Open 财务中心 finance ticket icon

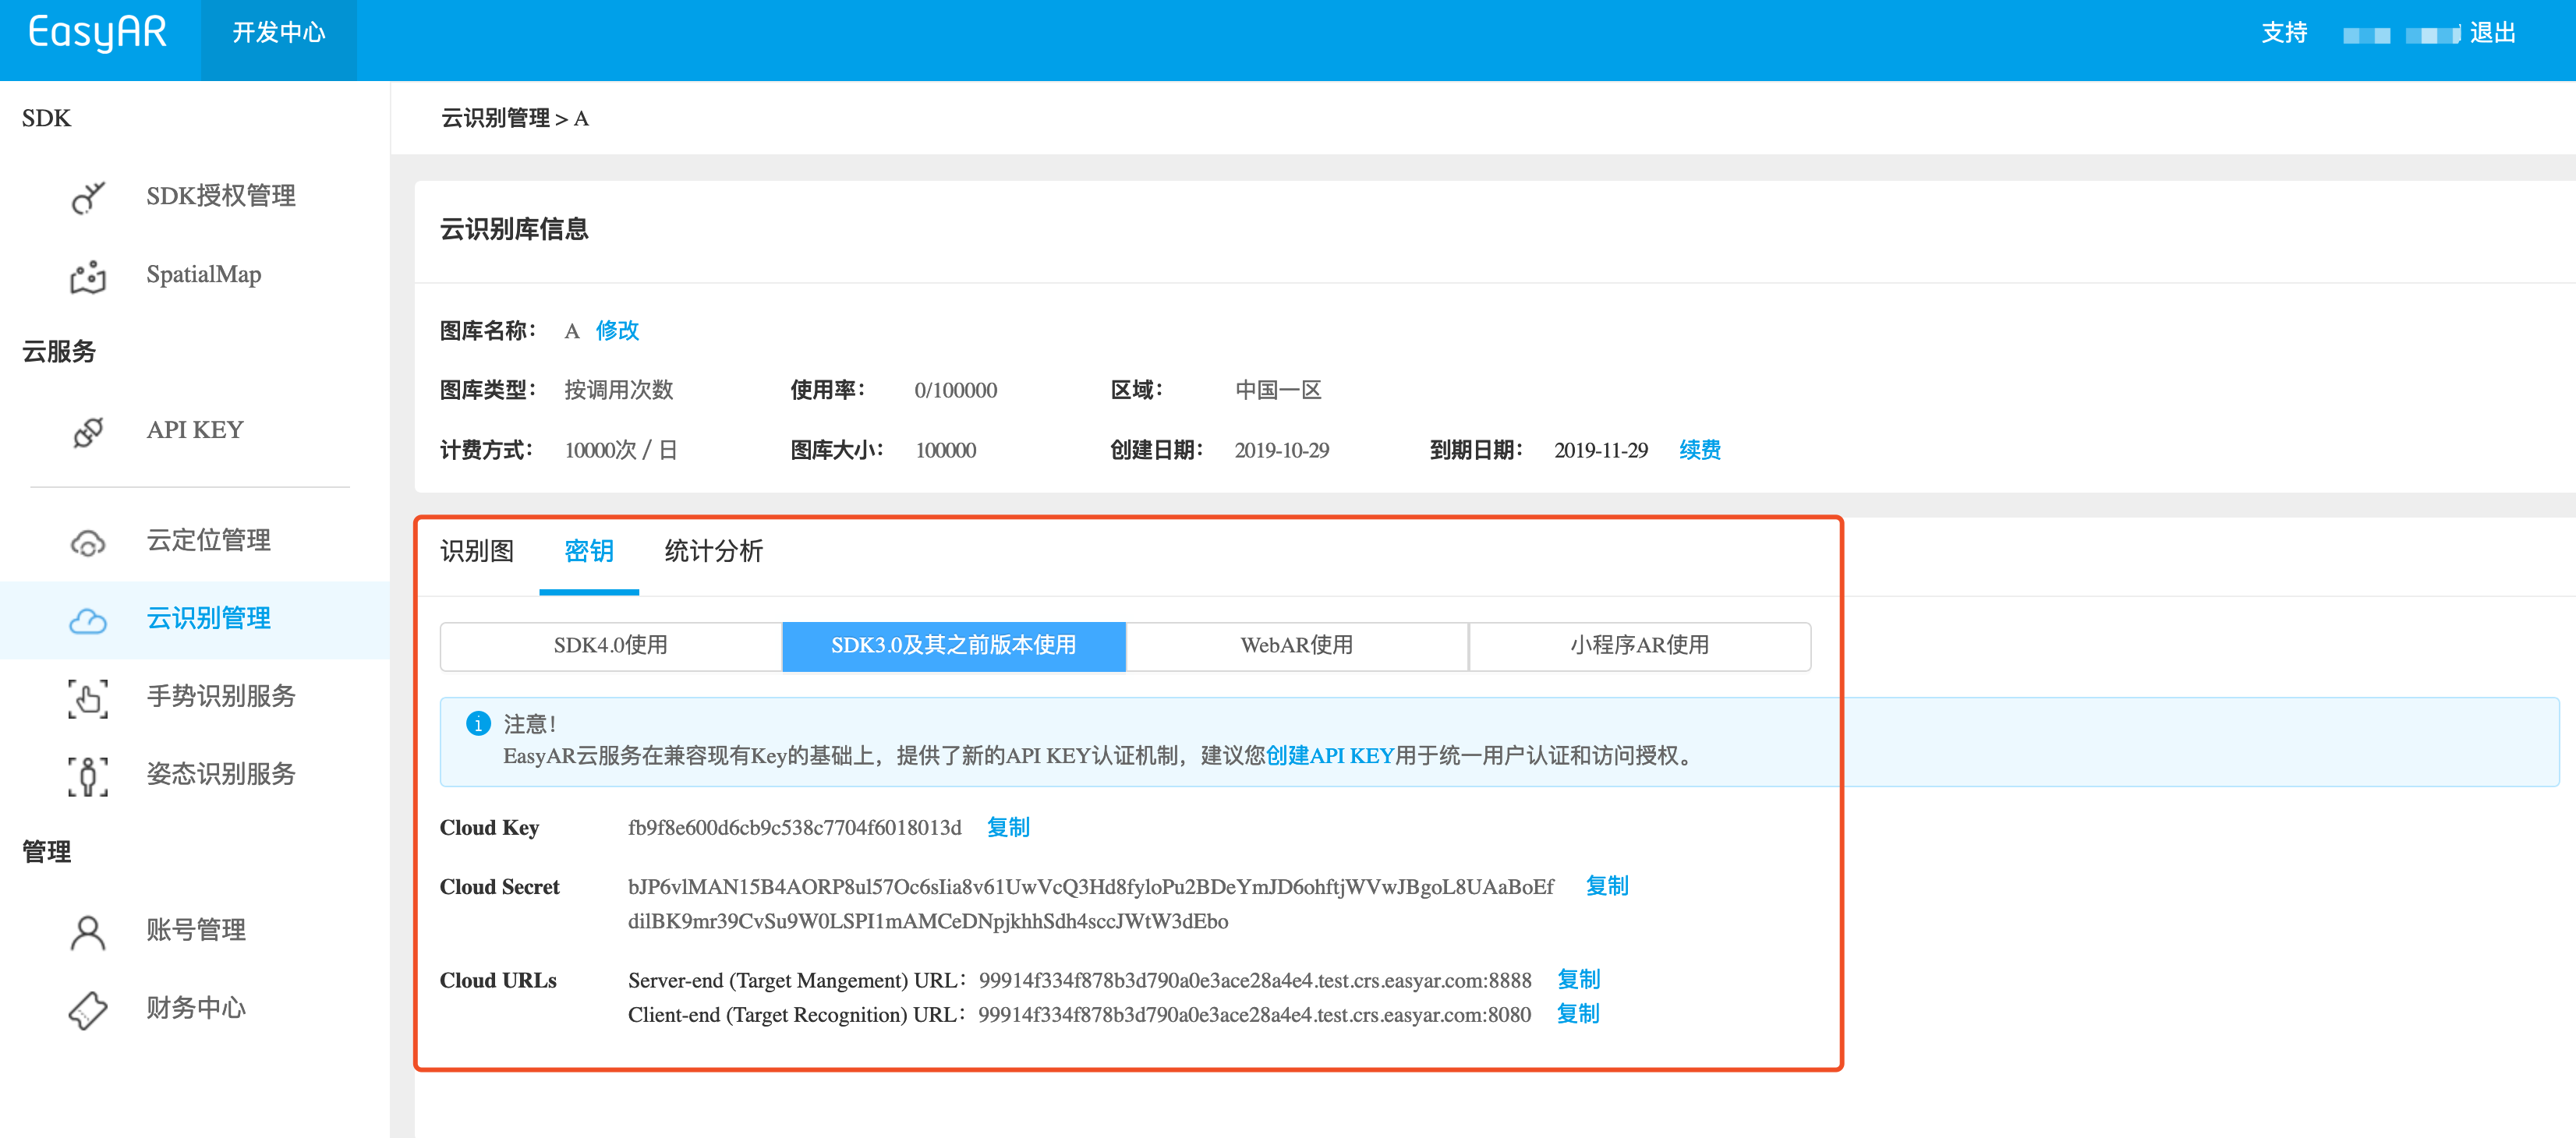coord(87,1008)
